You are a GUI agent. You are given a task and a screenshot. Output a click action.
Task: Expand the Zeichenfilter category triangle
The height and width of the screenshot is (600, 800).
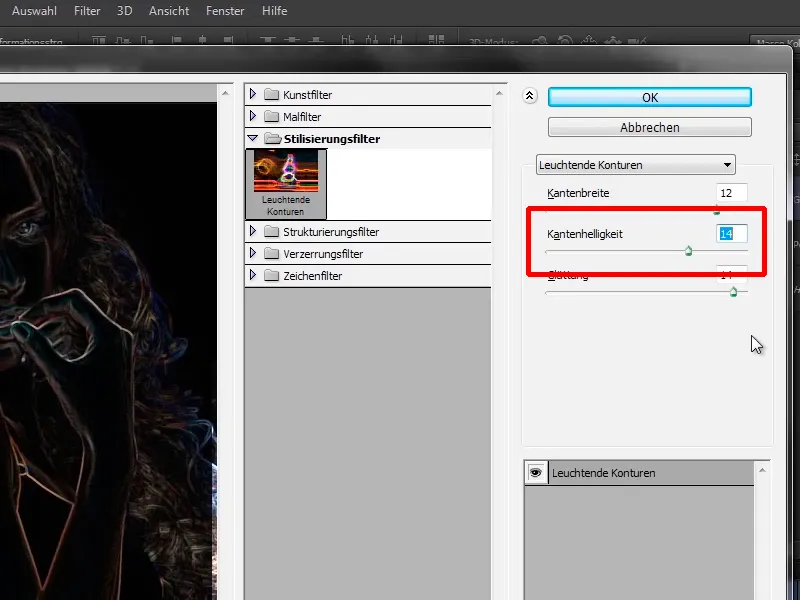[x=253, y=275]
